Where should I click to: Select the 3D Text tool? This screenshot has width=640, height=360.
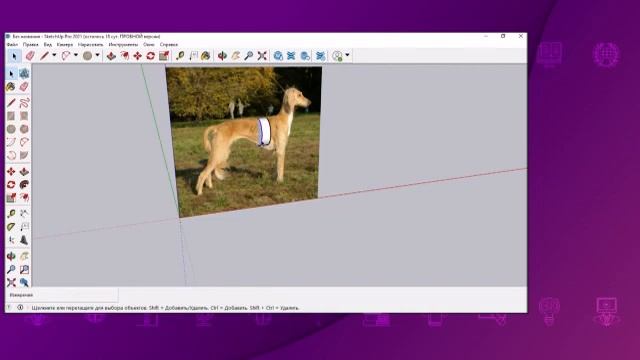[24, 240]
